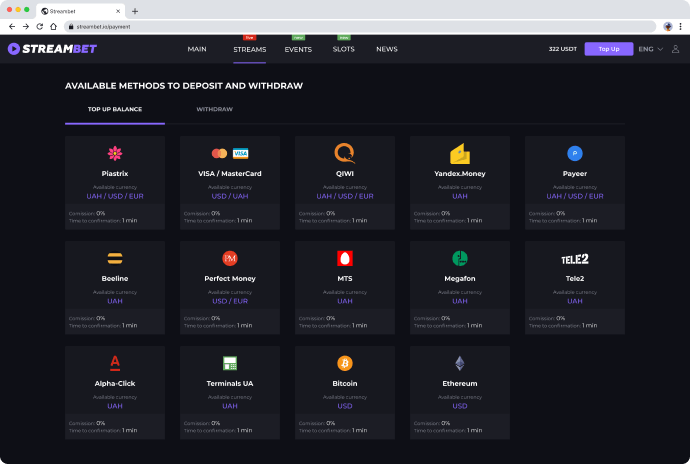Open a new browser tab
Viewport: 690px width, 464px height.
point(135,11)
